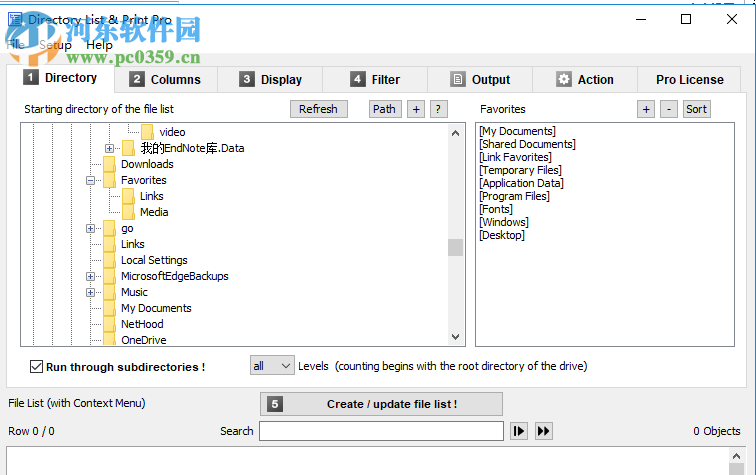
Task: Click the folder icon next to Music
Action: tap(109, 292)
